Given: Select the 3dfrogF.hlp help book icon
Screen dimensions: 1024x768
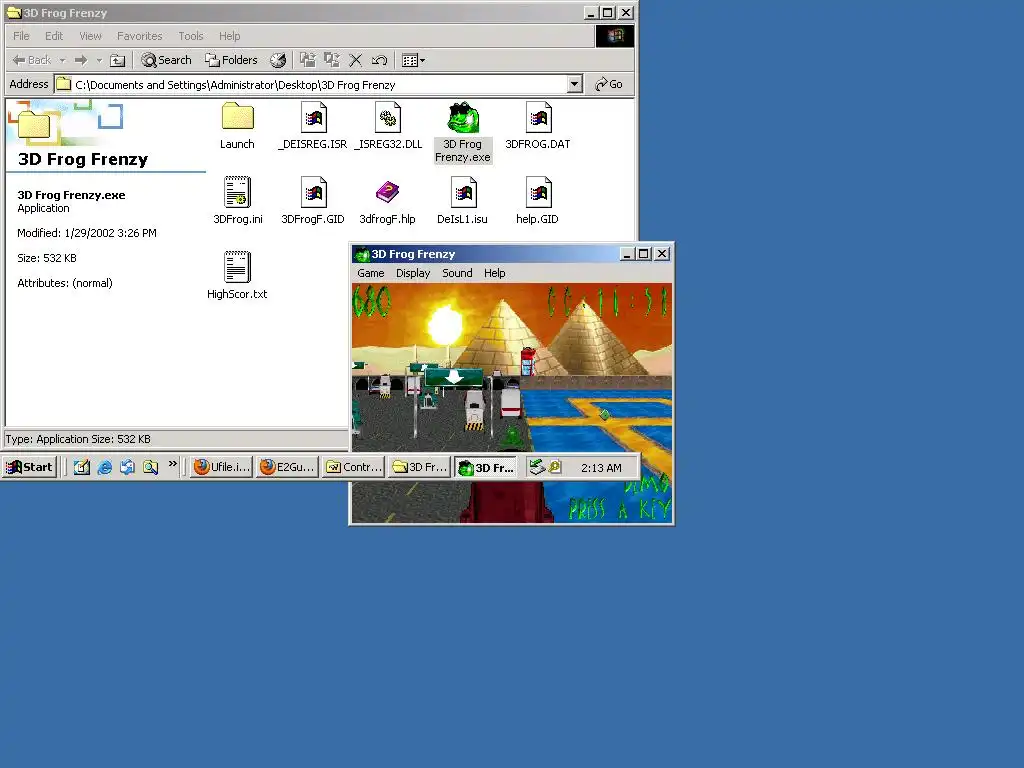Looking at the screenshot, I should click(x=388, y=193).
